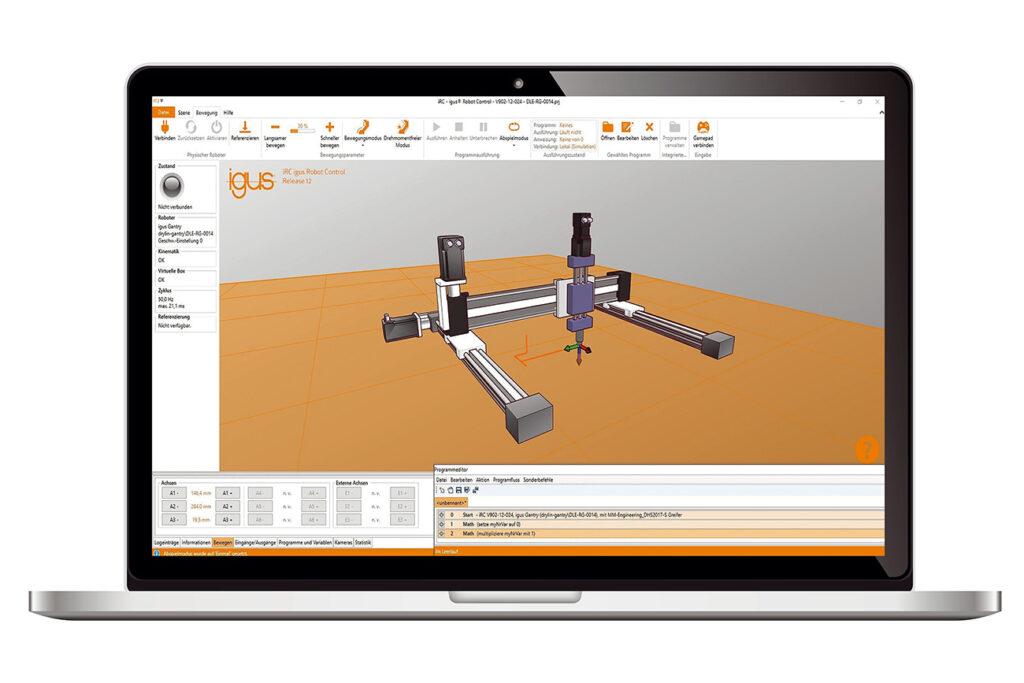Viewport: 1024px width, 683px height.
Task: Select the <unbenannt>* program tab
Action: coord(451,503)
